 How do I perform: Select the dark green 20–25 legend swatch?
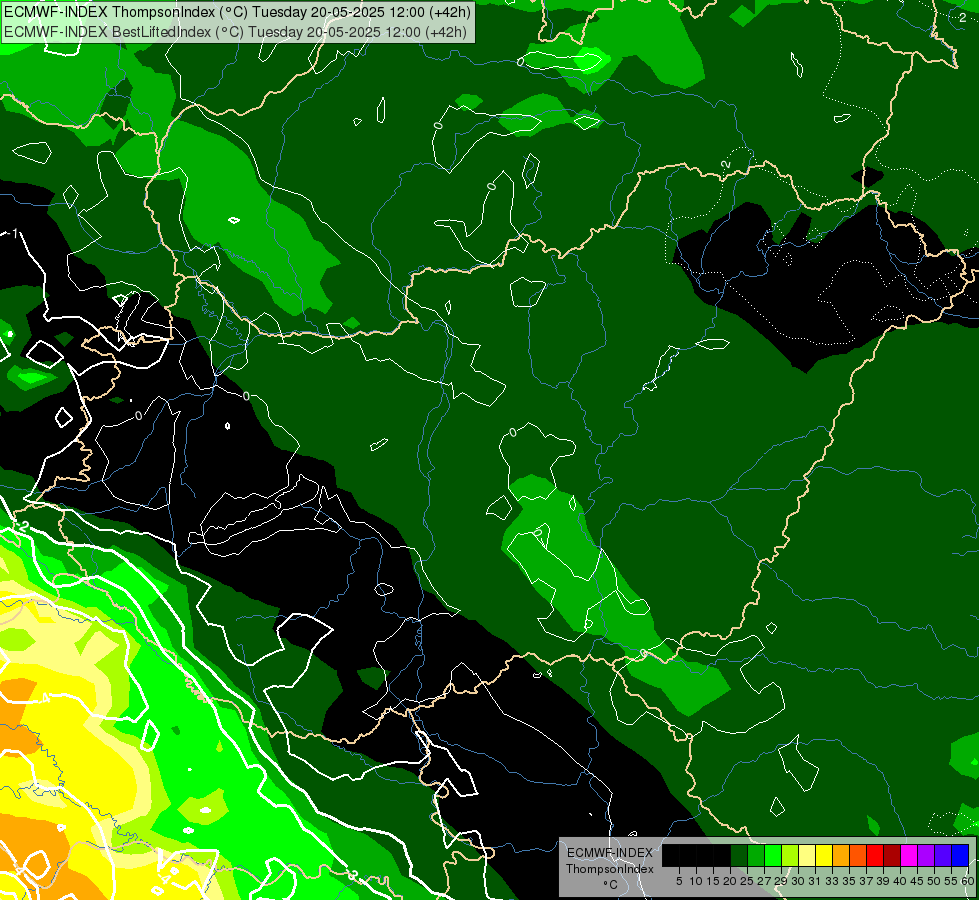tap(739, 855)
